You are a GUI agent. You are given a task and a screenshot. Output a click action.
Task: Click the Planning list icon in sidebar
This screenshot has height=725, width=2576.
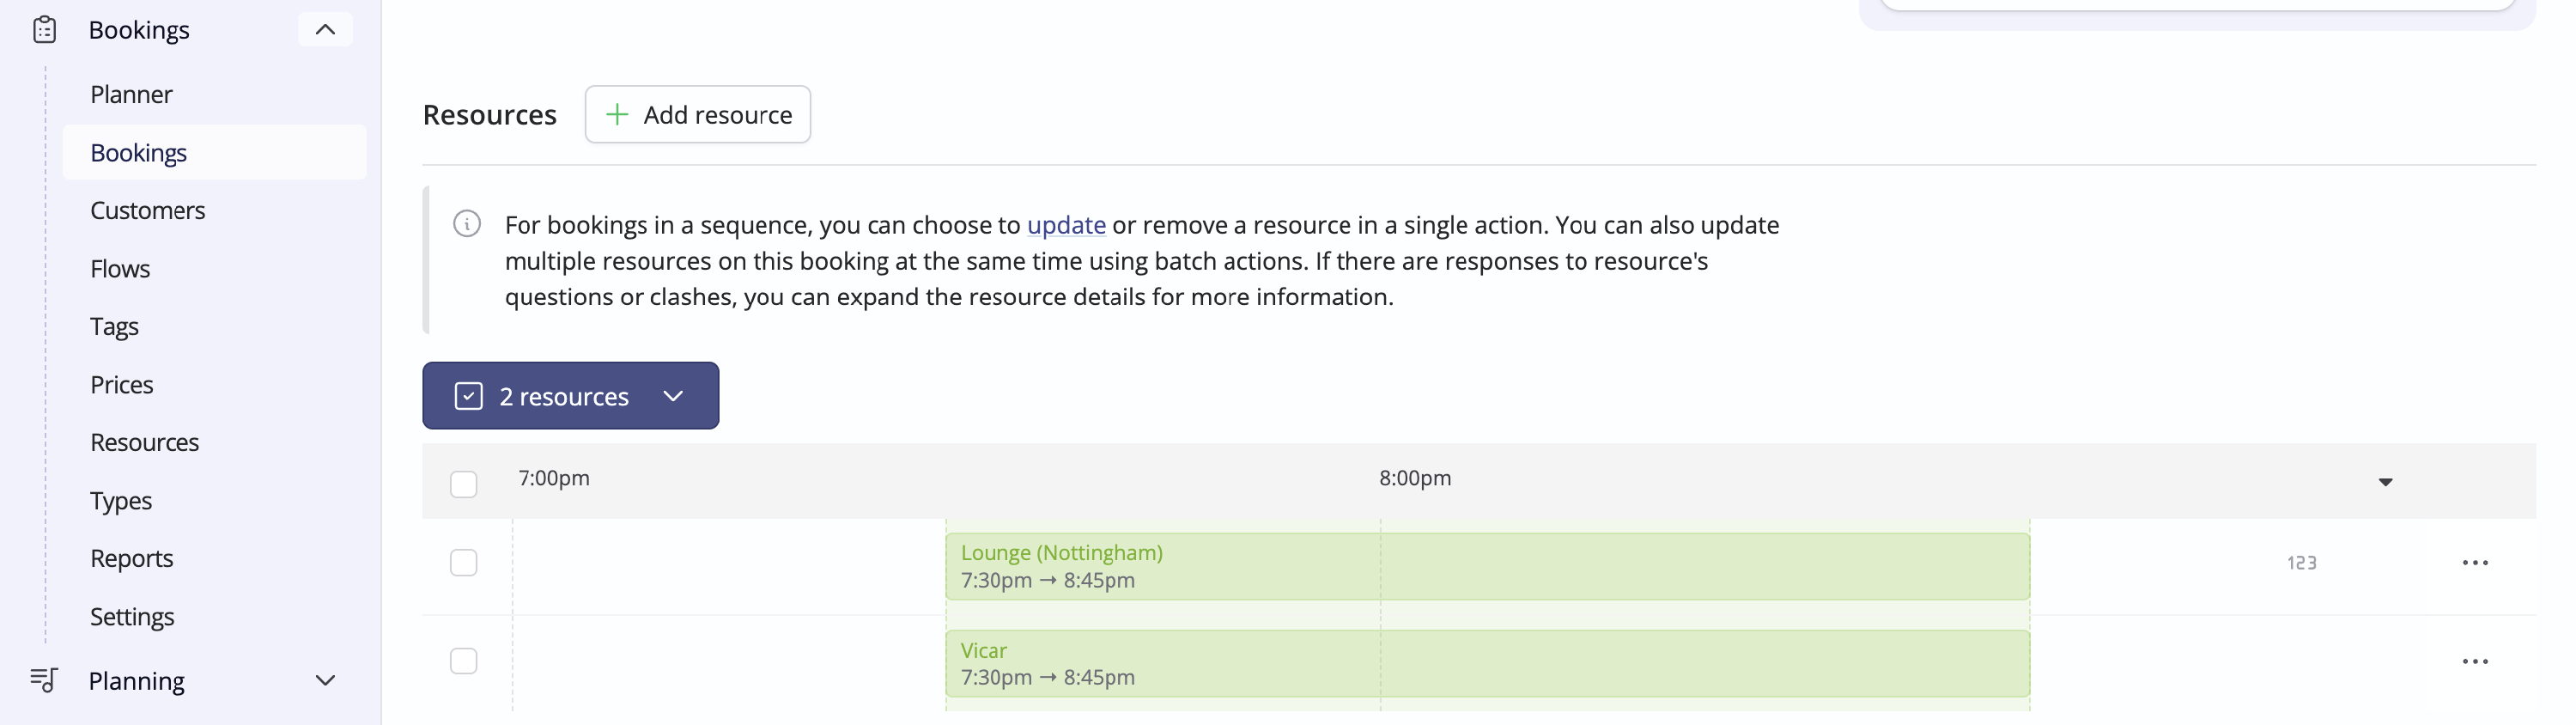click(44, 680)
